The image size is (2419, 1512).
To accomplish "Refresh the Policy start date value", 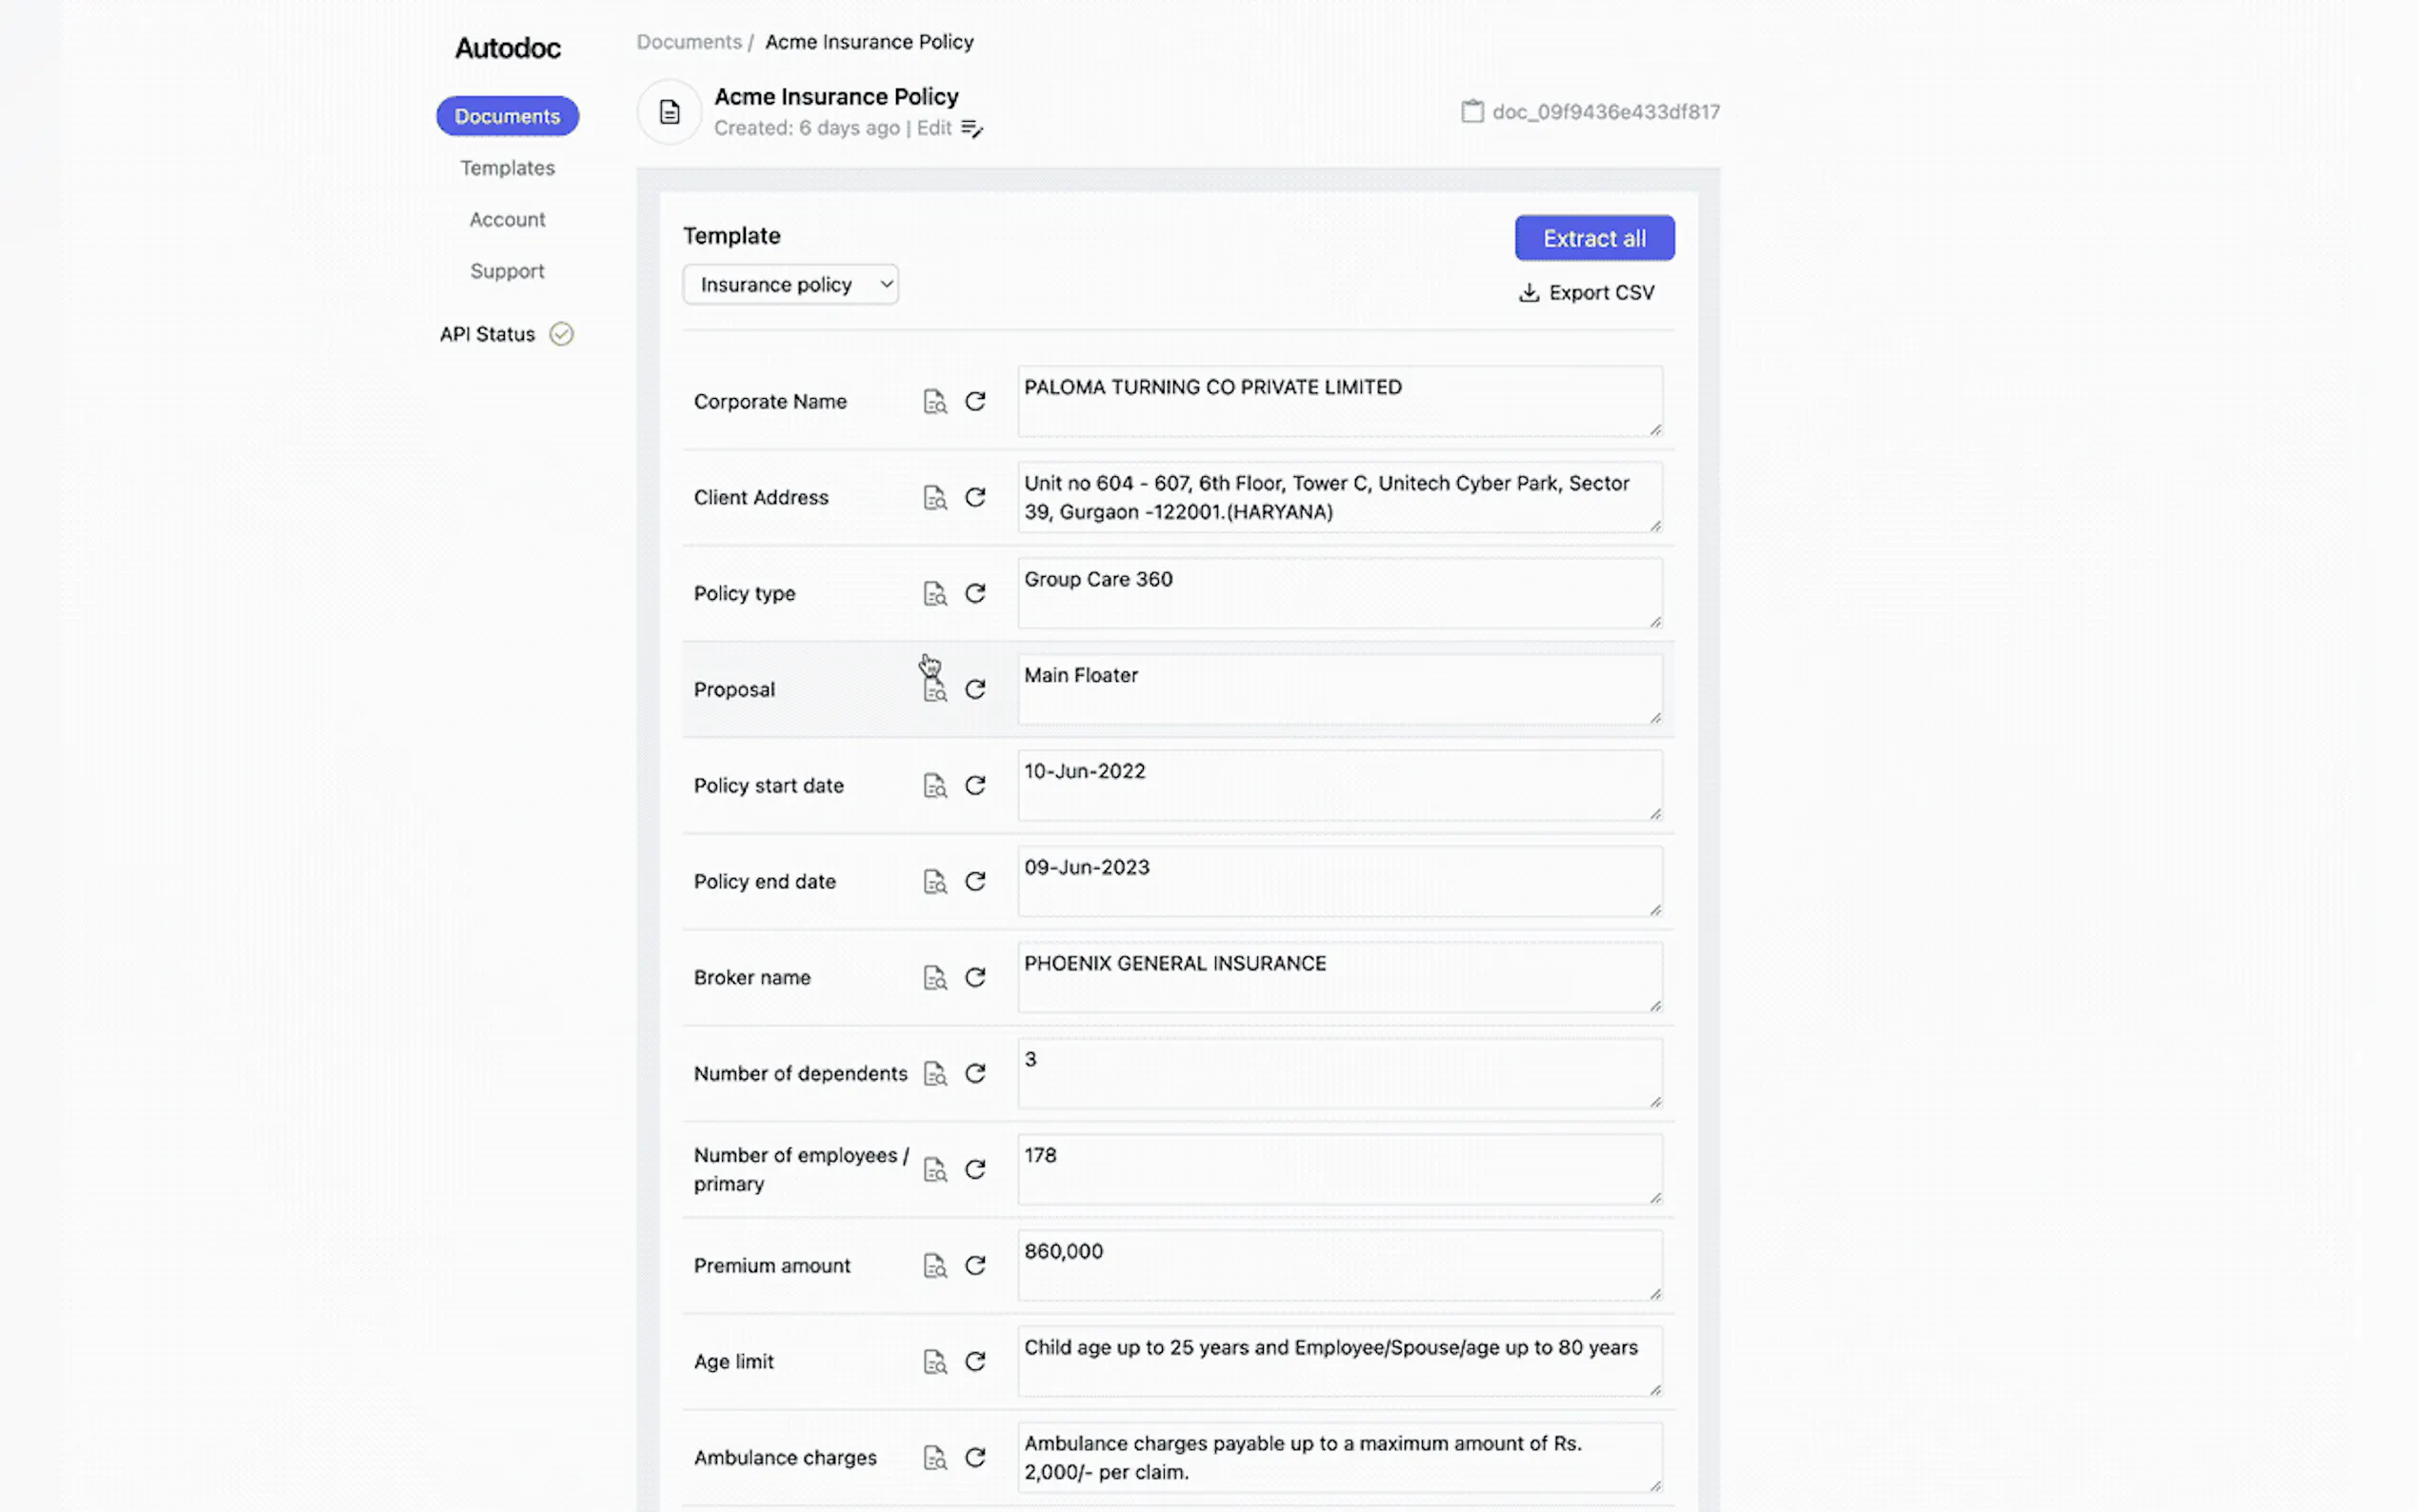I will pyautogui.click(x=975, y=786).
